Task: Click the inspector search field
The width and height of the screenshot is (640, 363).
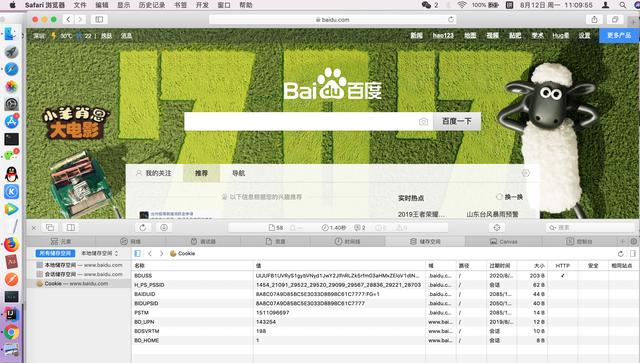Action: [590, 227]
